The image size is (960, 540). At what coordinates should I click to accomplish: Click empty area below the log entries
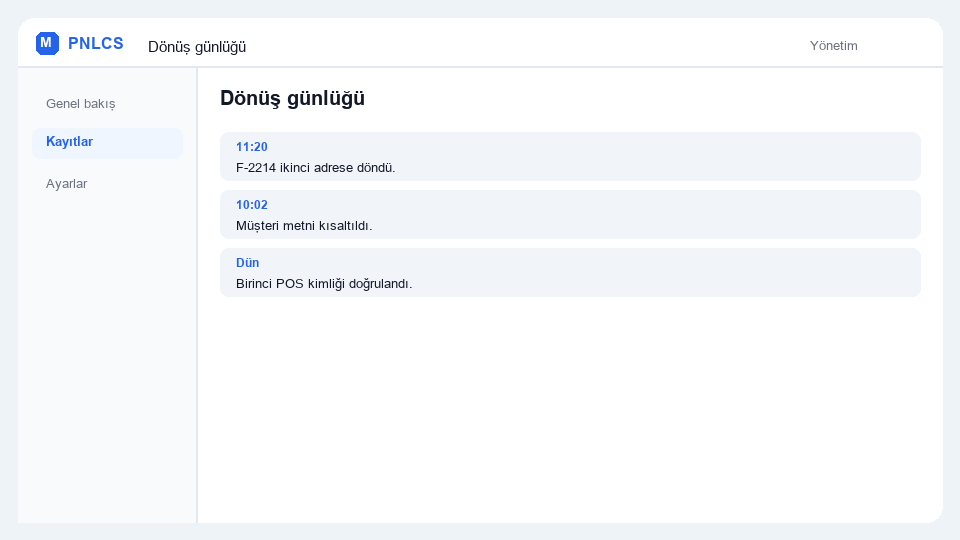click(x=570, y=410)
